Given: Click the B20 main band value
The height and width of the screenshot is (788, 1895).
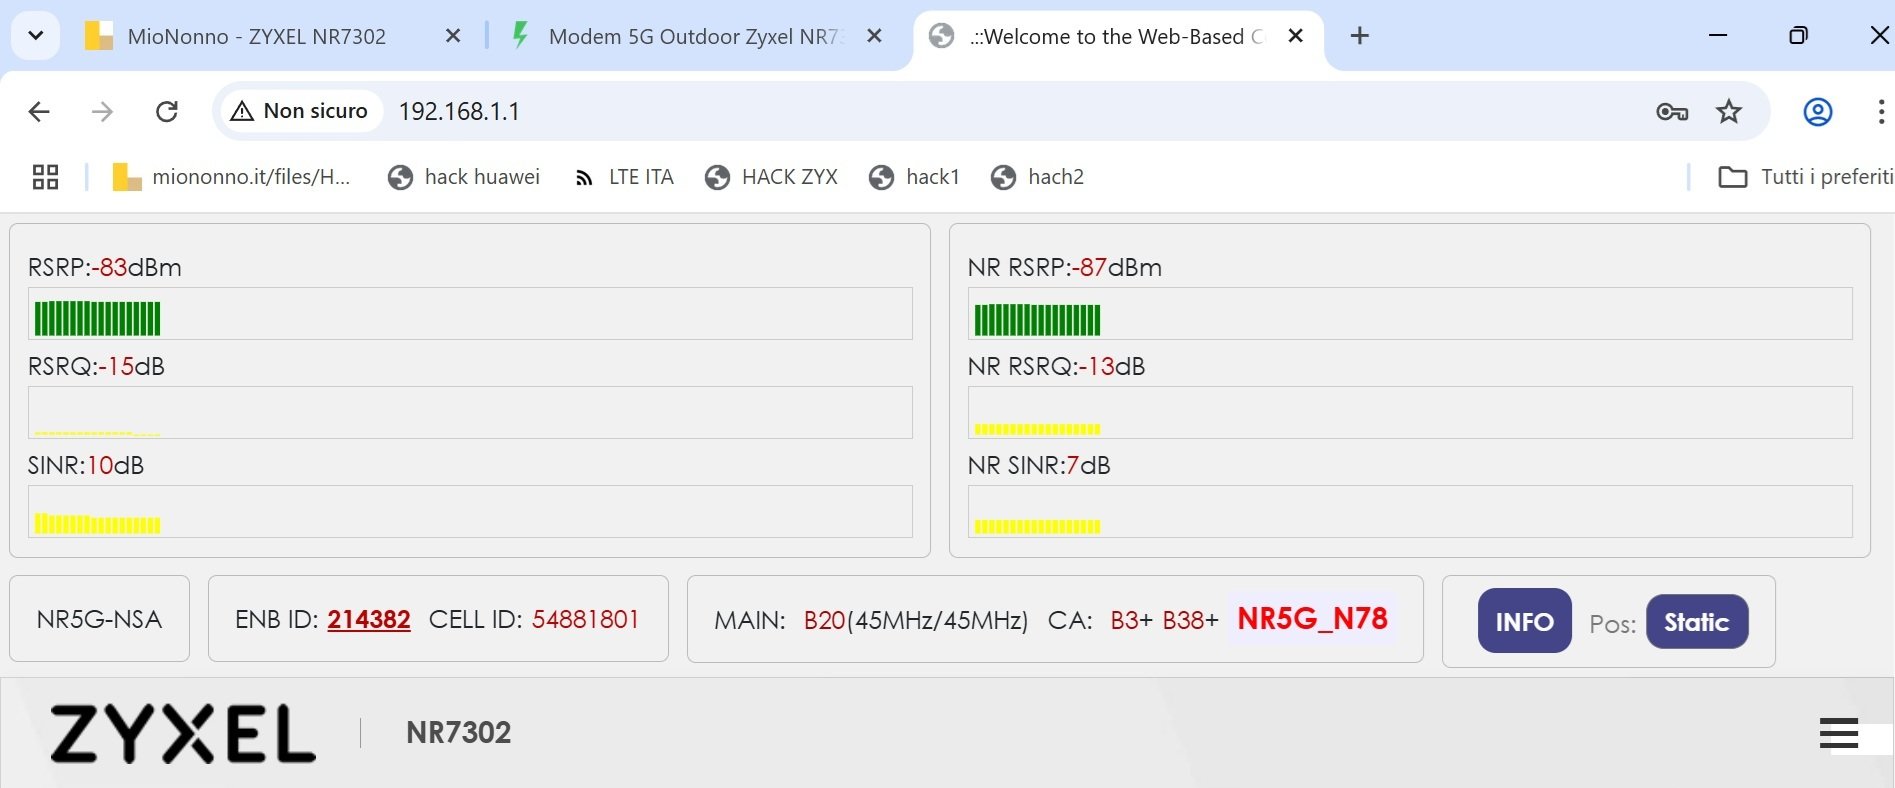Looking at the screenshot, I should point(825,621).
